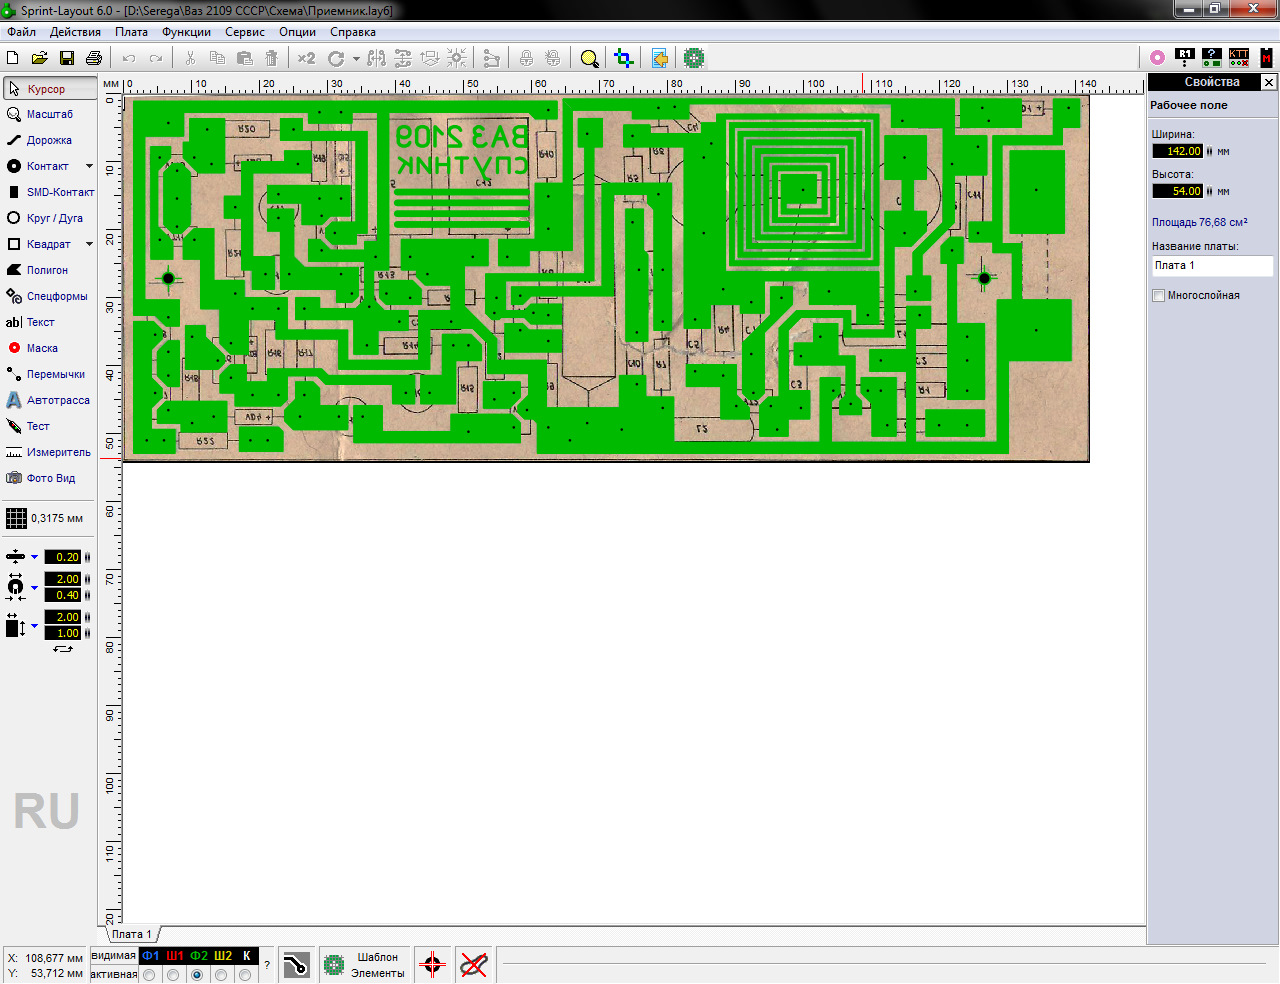
Task: Select the Текст tool
Action: click(x=50, y=322)
